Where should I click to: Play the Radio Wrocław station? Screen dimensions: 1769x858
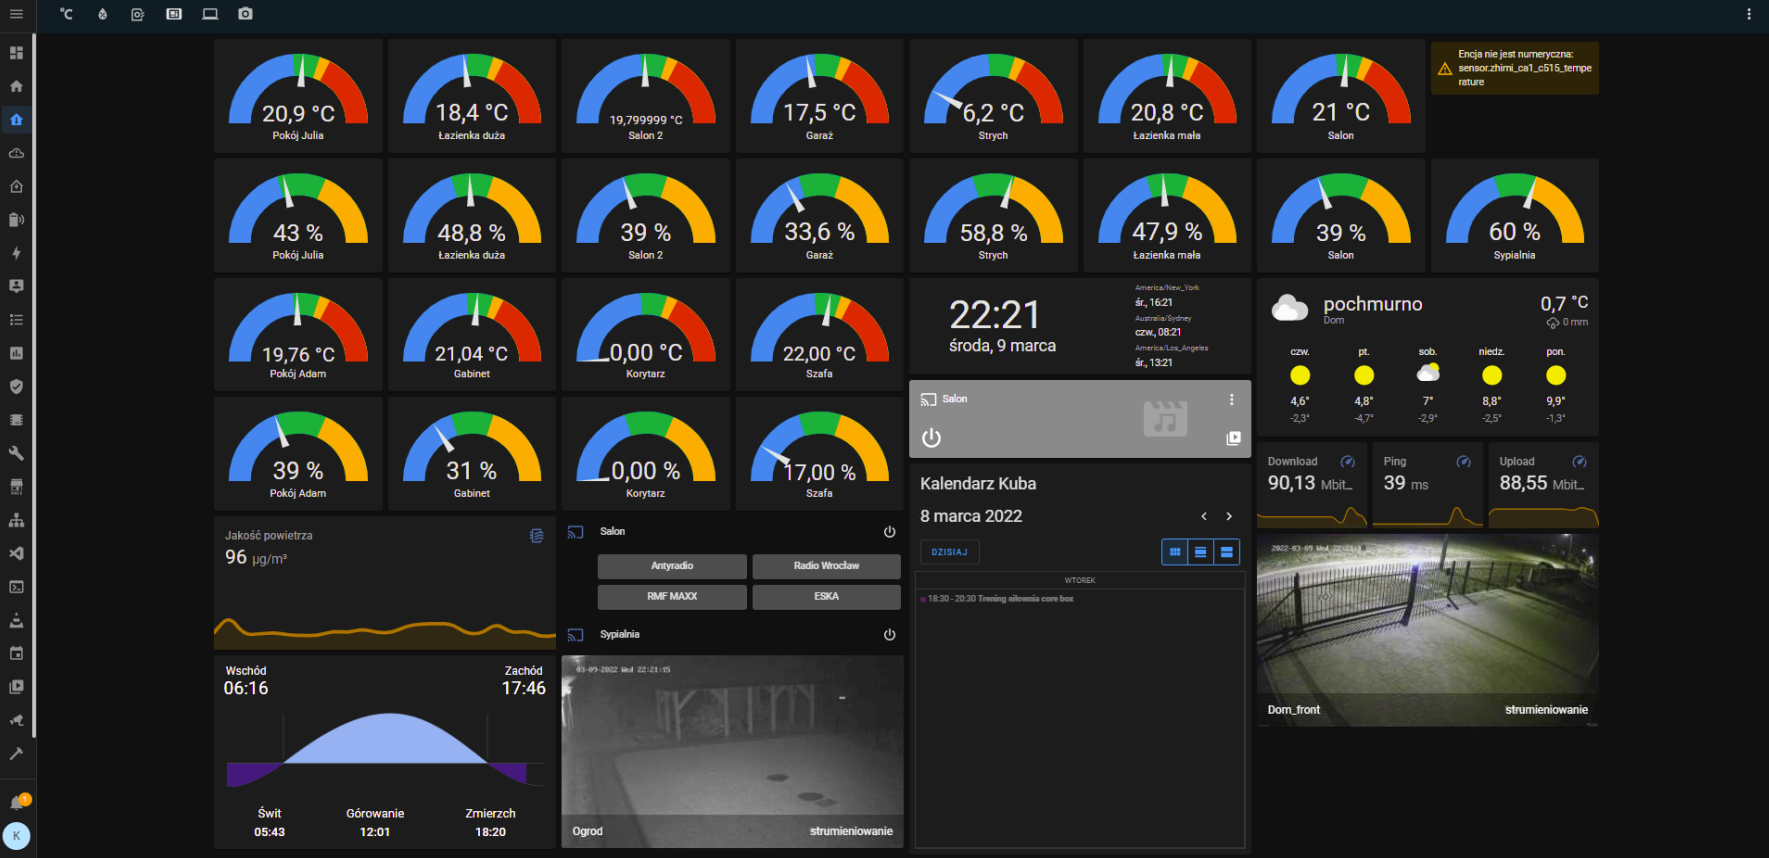[x=826, y=566]
